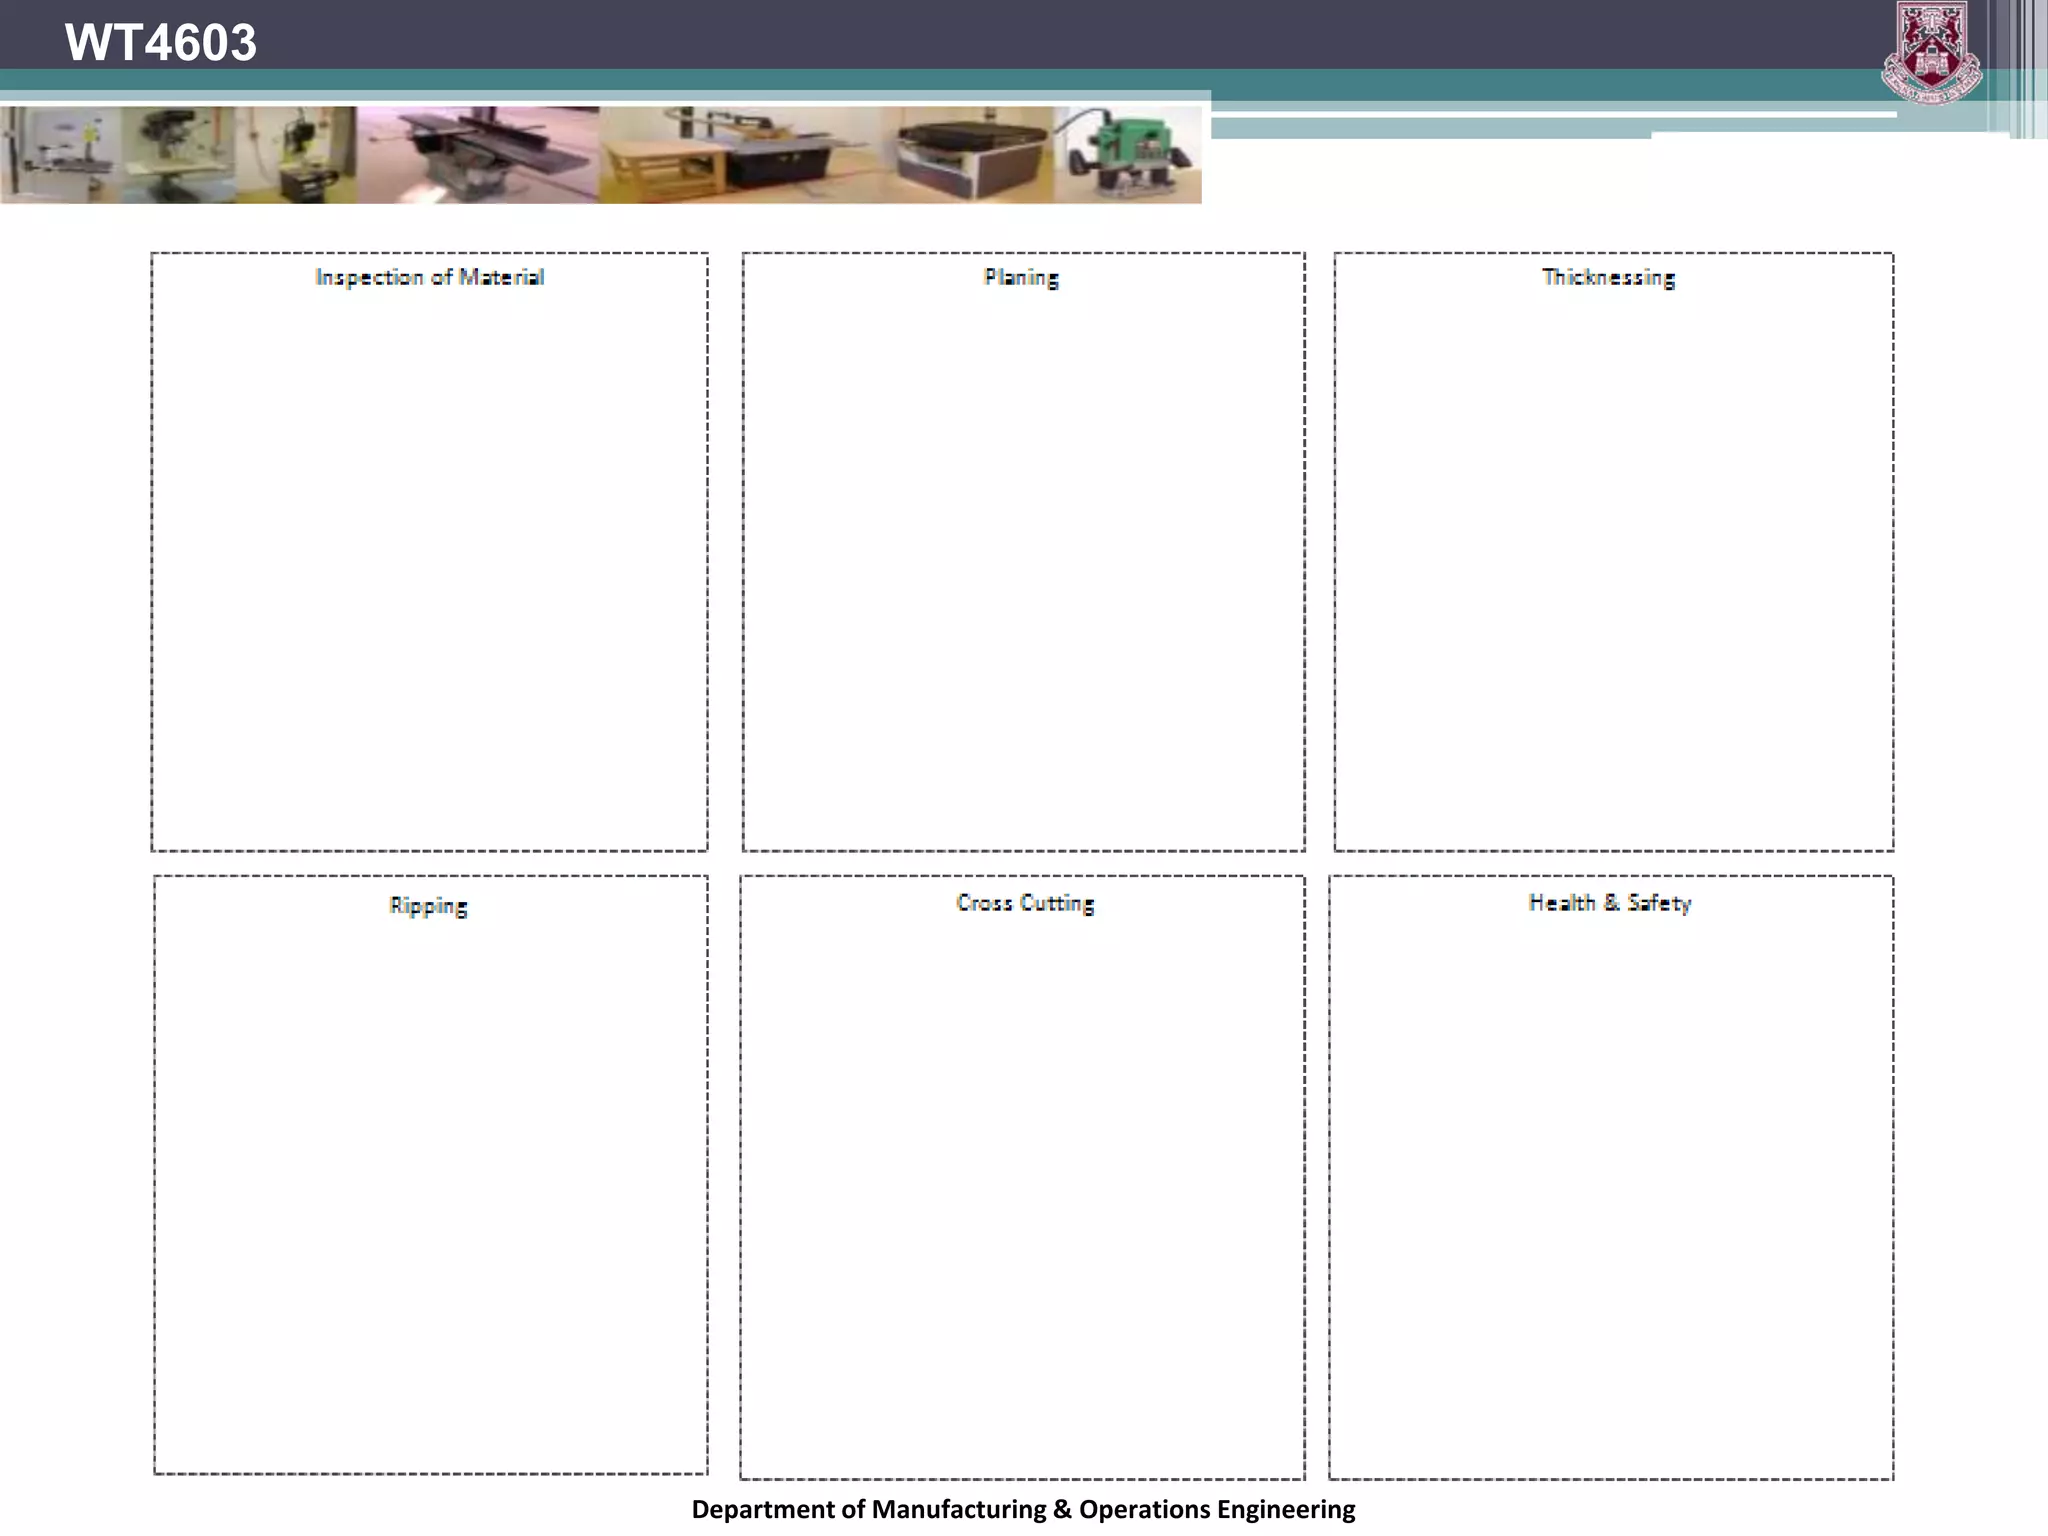Click the surface planer machine photo
Screen dimensions: 2048x1536
(x=478, y=156)
